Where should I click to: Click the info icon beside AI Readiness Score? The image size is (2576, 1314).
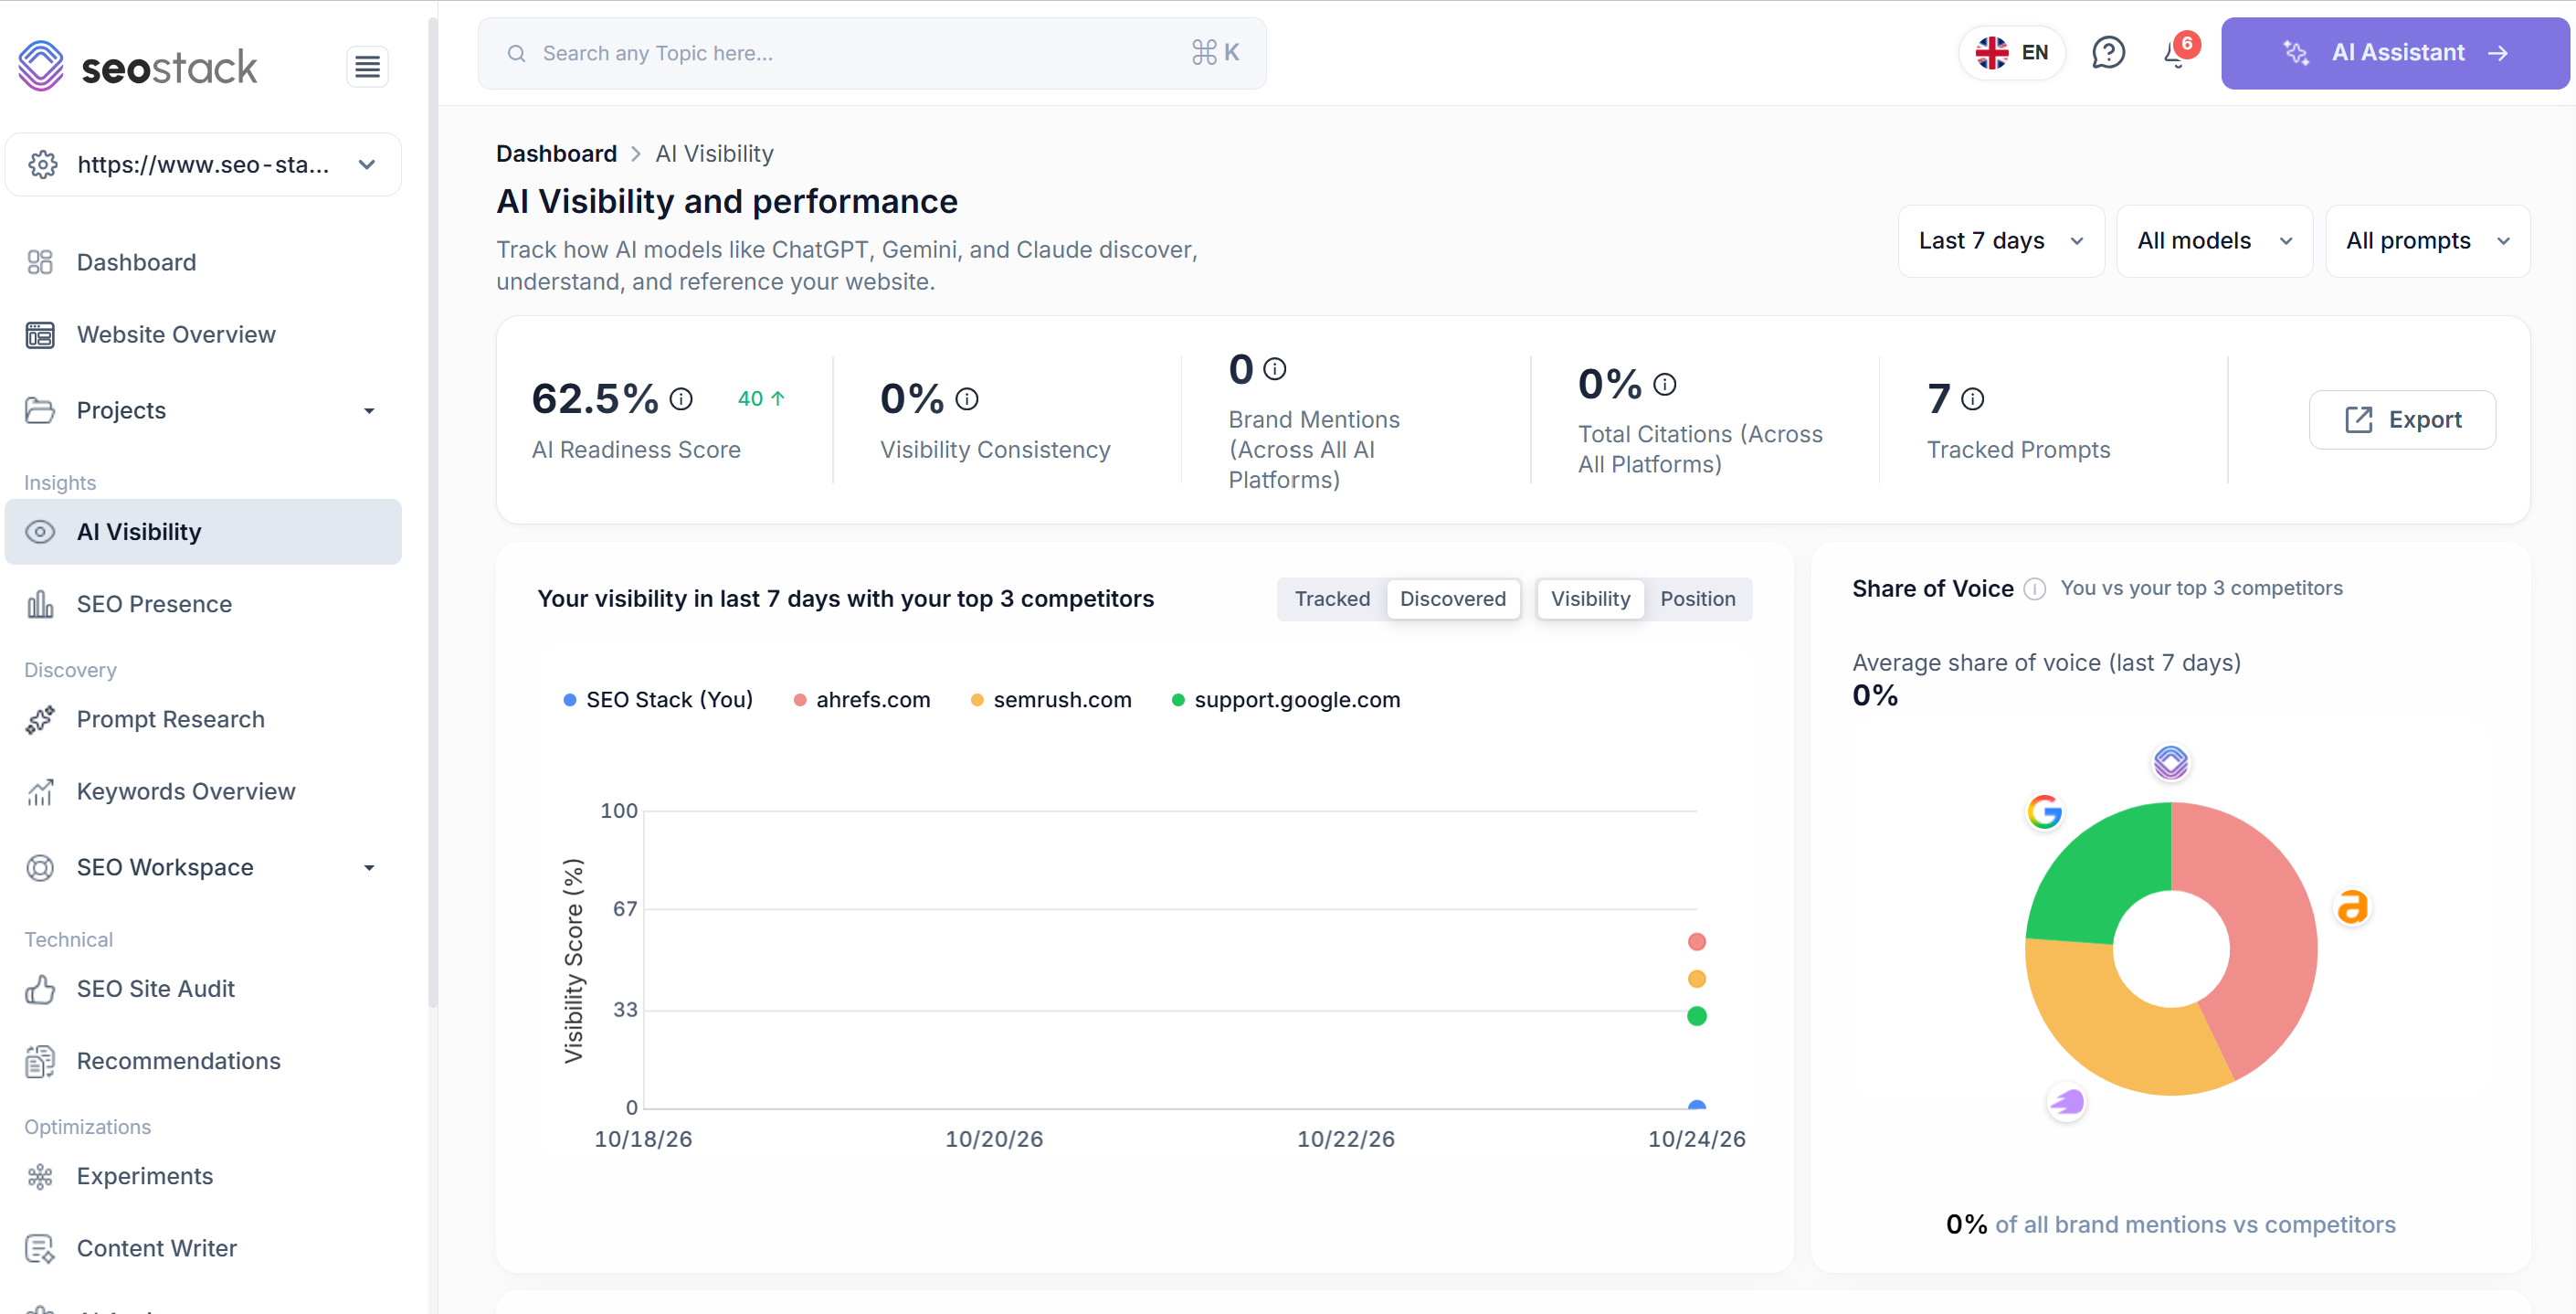tap(681, 400)
